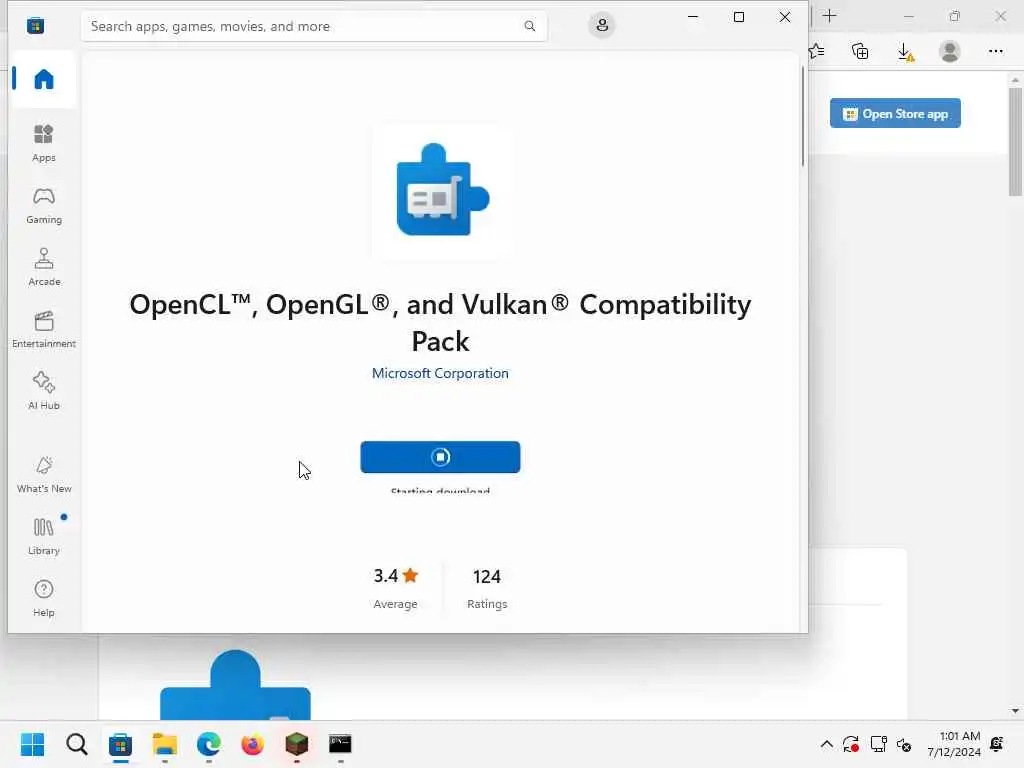The height and width of the screenshot is (768, 1024).
Task: Open the Windows Start menu
Action: pos(32,744)
